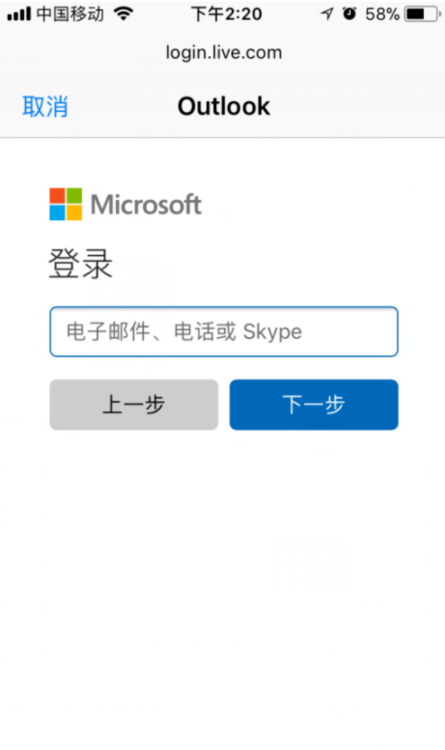
Task: Tap the login.live.com address text
Action: click(224, 53)
